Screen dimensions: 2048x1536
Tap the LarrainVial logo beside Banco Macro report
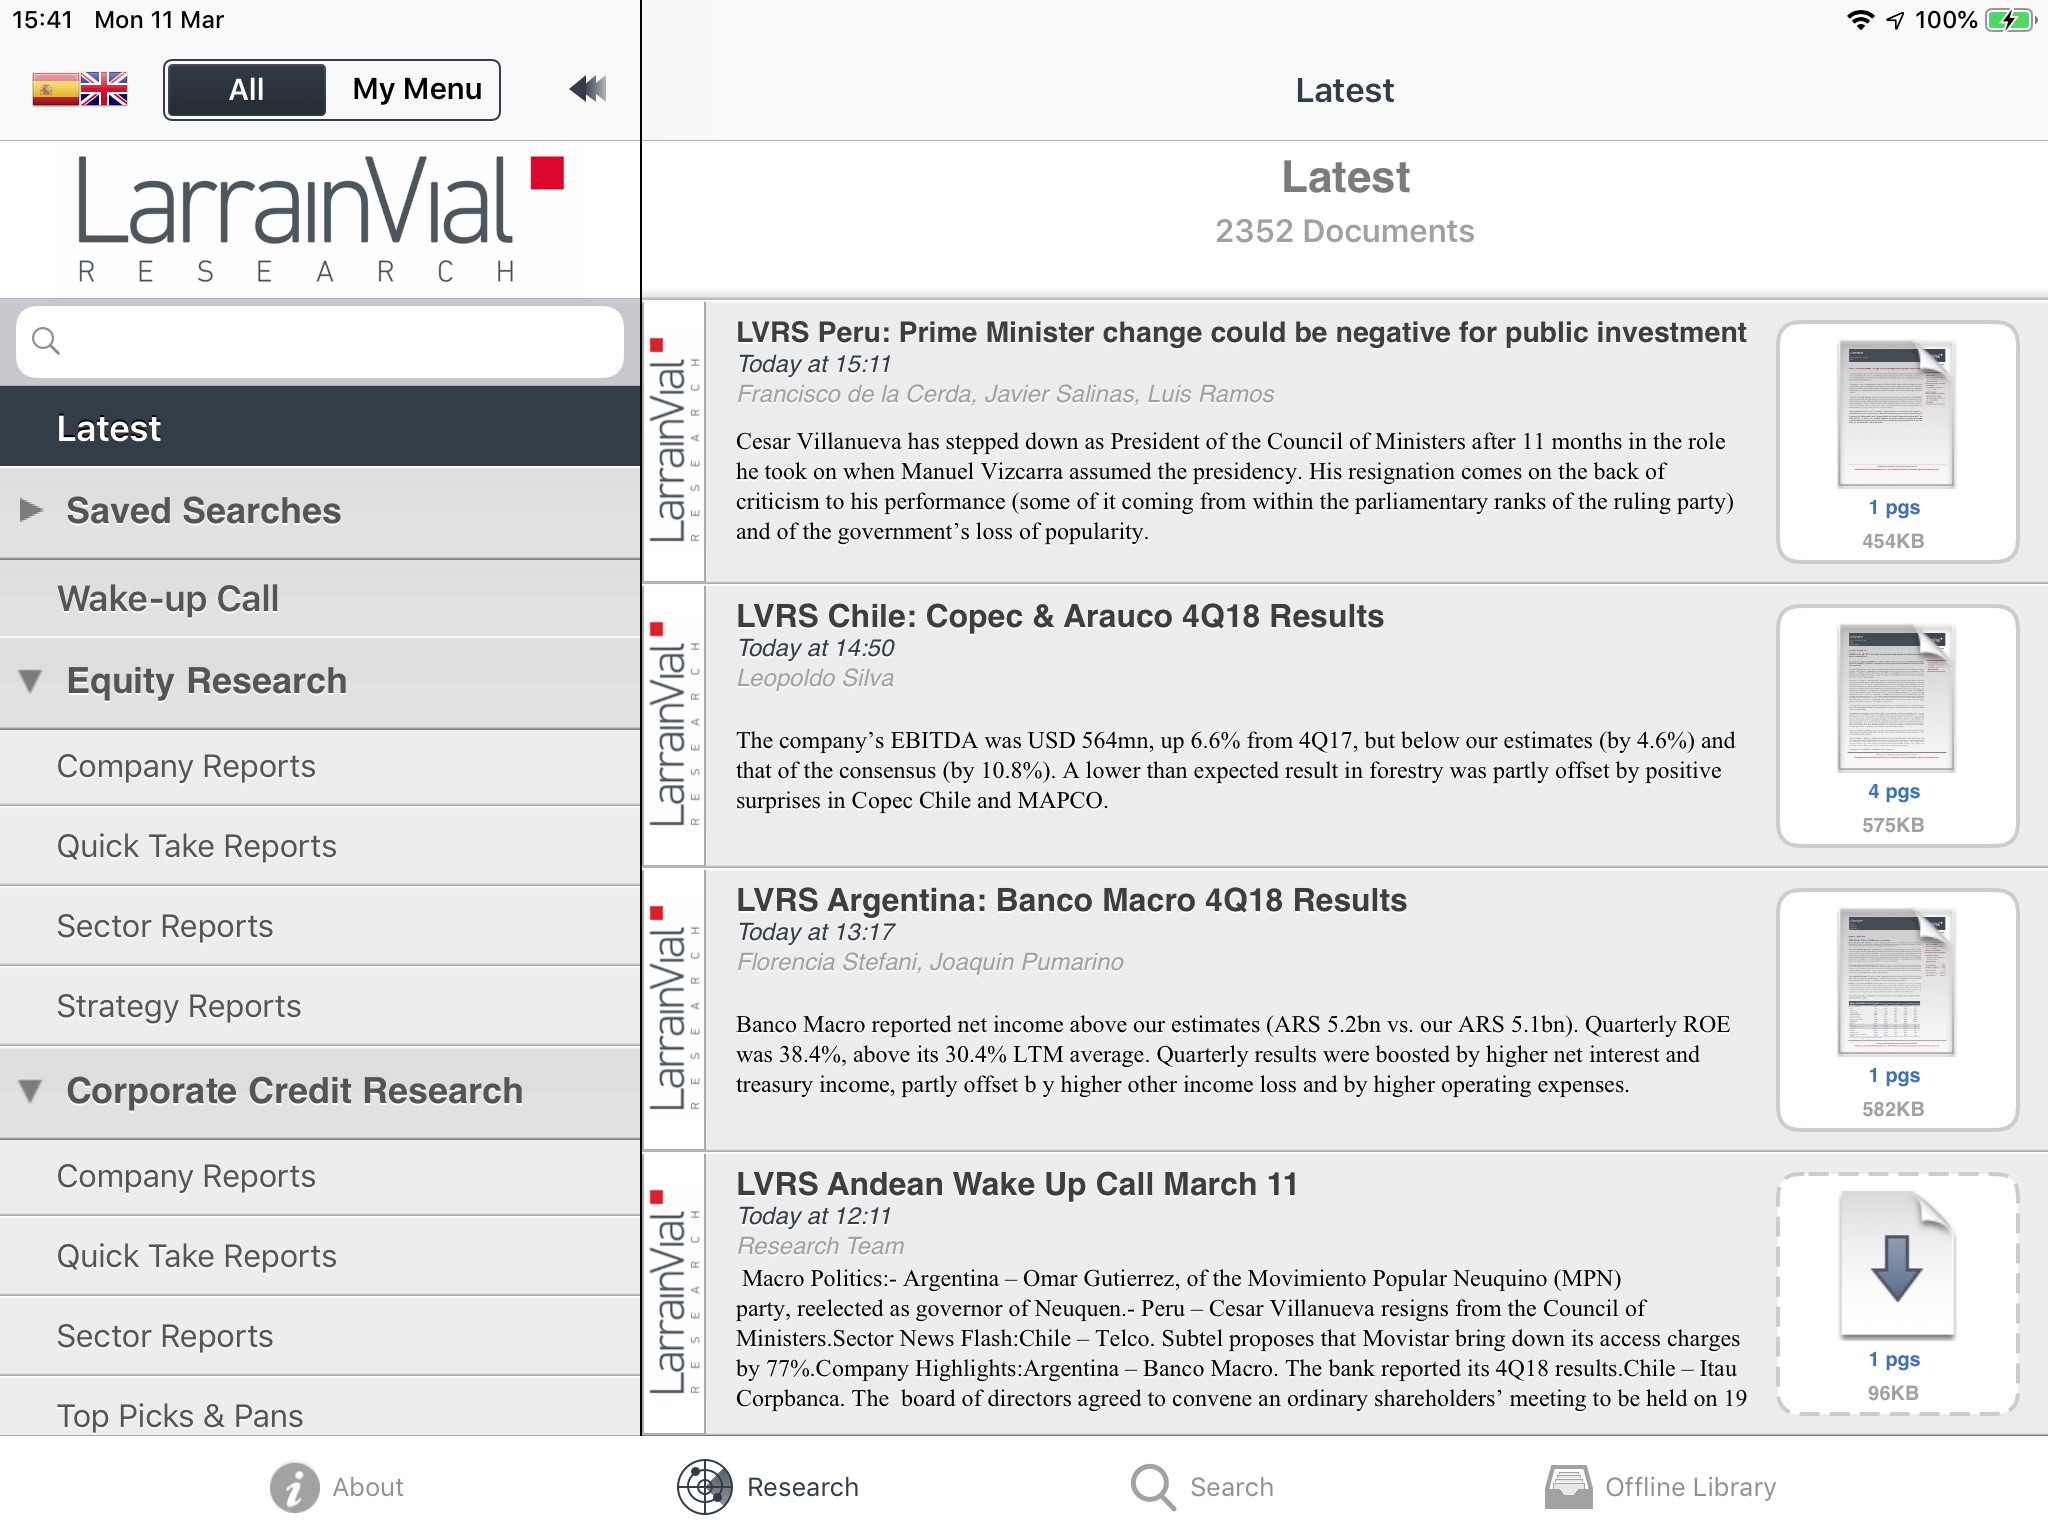(674, 1009)
